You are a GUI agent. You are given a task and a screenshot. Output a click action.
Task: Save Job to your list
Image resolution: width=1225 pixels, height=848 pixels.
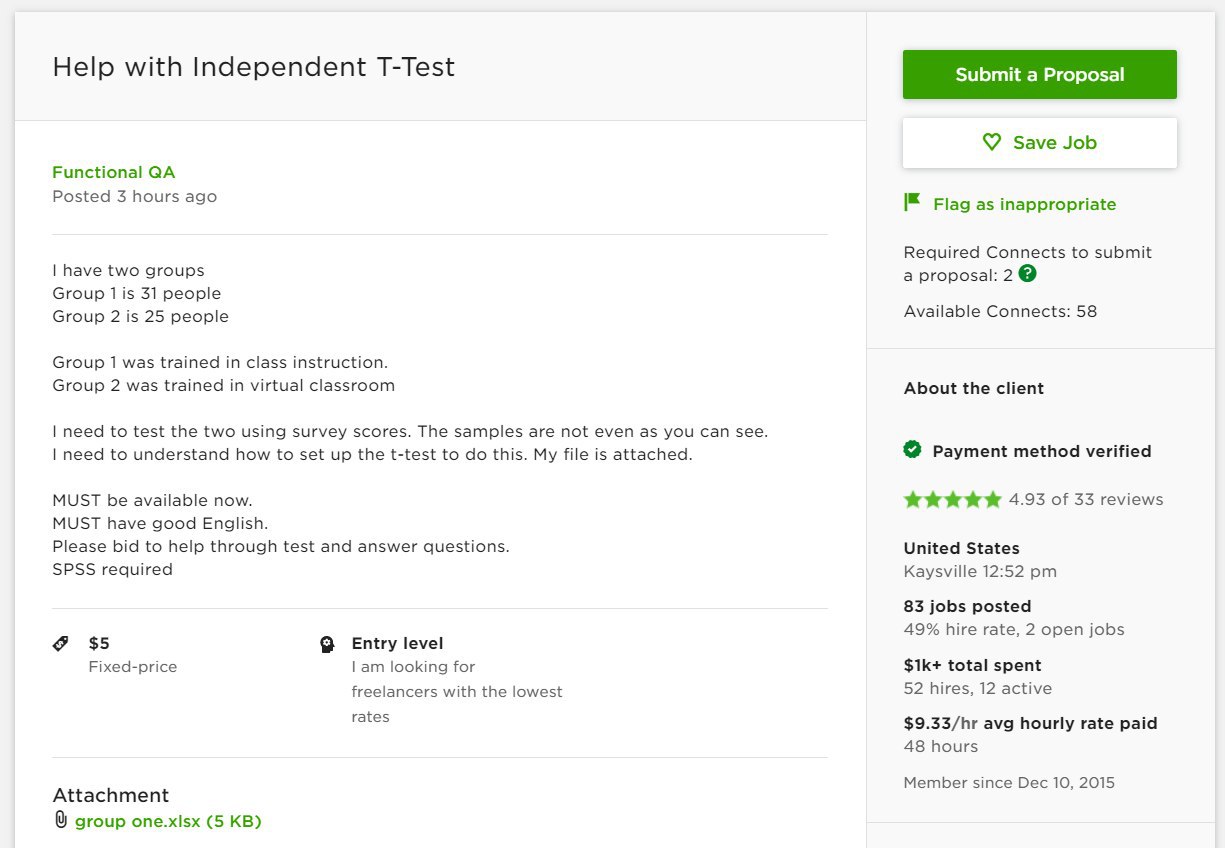click(1040, 143)
